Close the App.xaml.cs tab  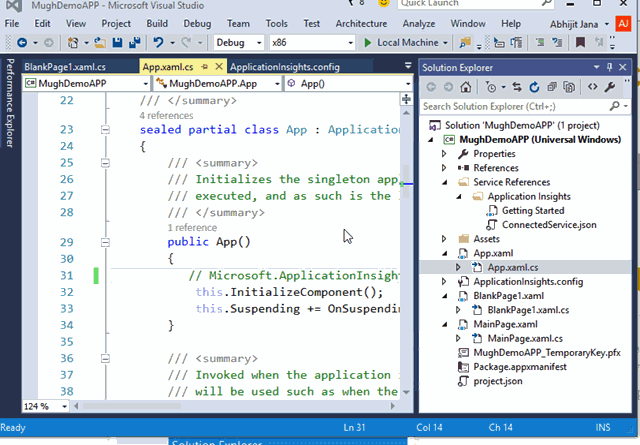(x=219, y=67)
